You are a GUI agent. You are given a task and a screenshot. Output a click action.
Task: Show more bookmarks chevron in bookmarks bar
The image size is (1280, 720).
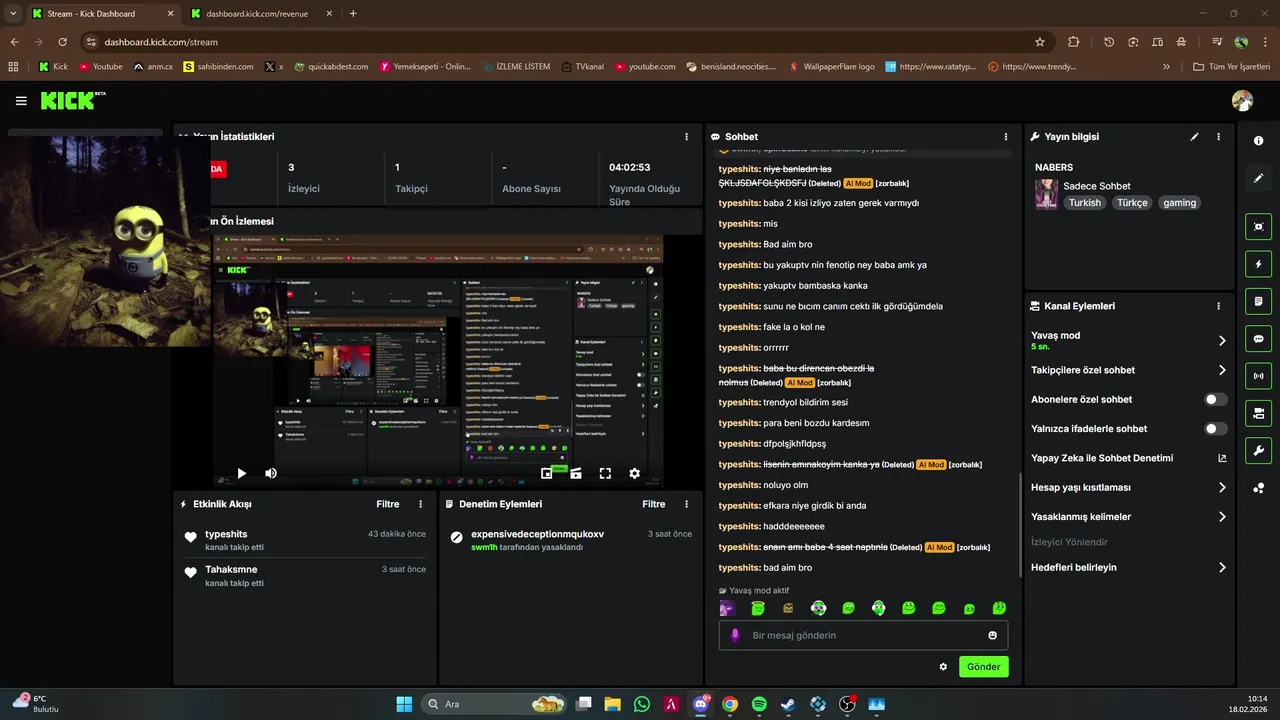[x=1166, y=67]
